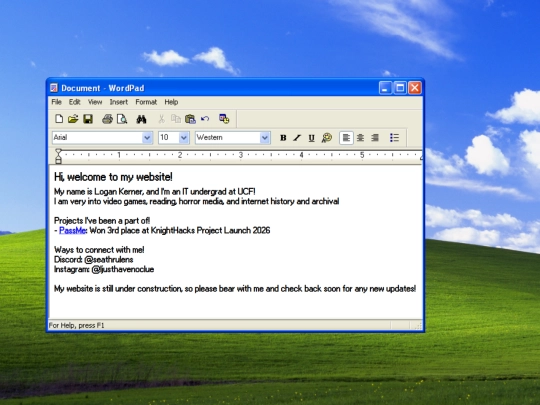
Task: Open the Edit menu
Action: pyautogui.click(x=74, y=102)
